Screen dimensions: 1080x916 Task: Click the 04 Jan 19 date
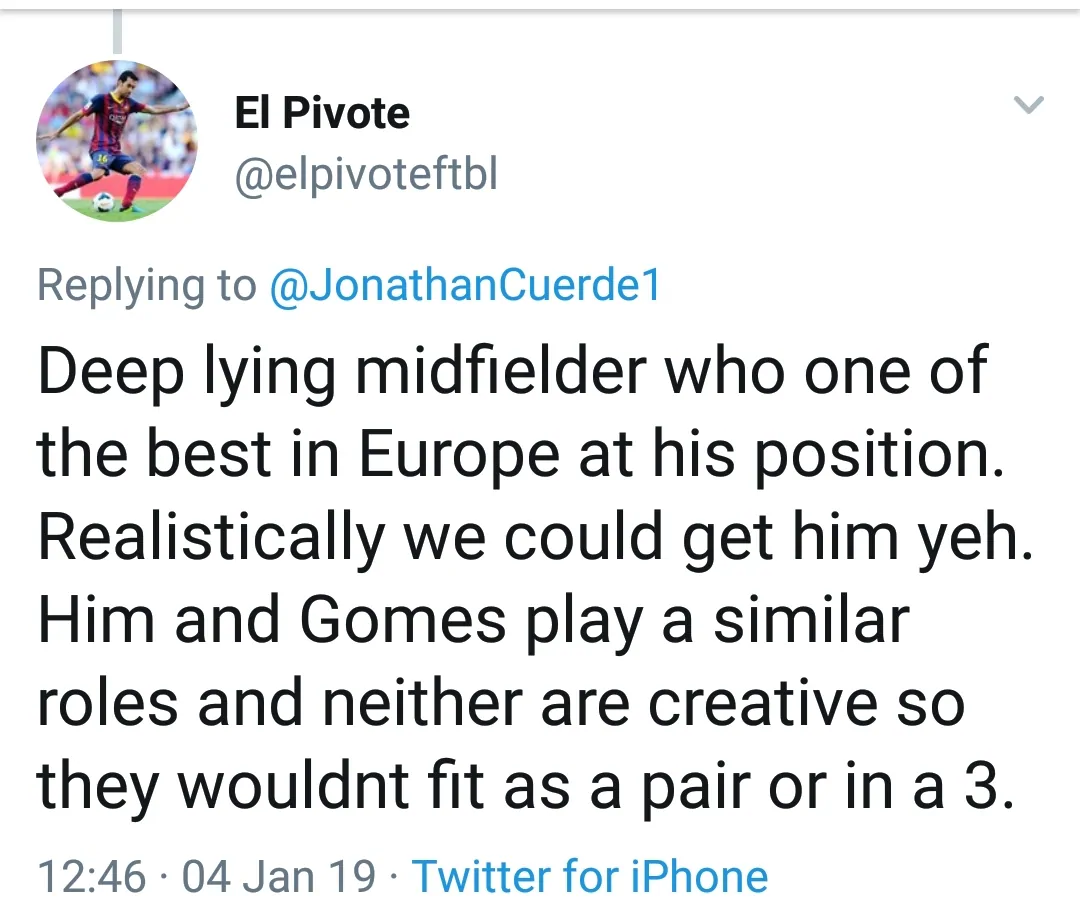coord(280,876)
